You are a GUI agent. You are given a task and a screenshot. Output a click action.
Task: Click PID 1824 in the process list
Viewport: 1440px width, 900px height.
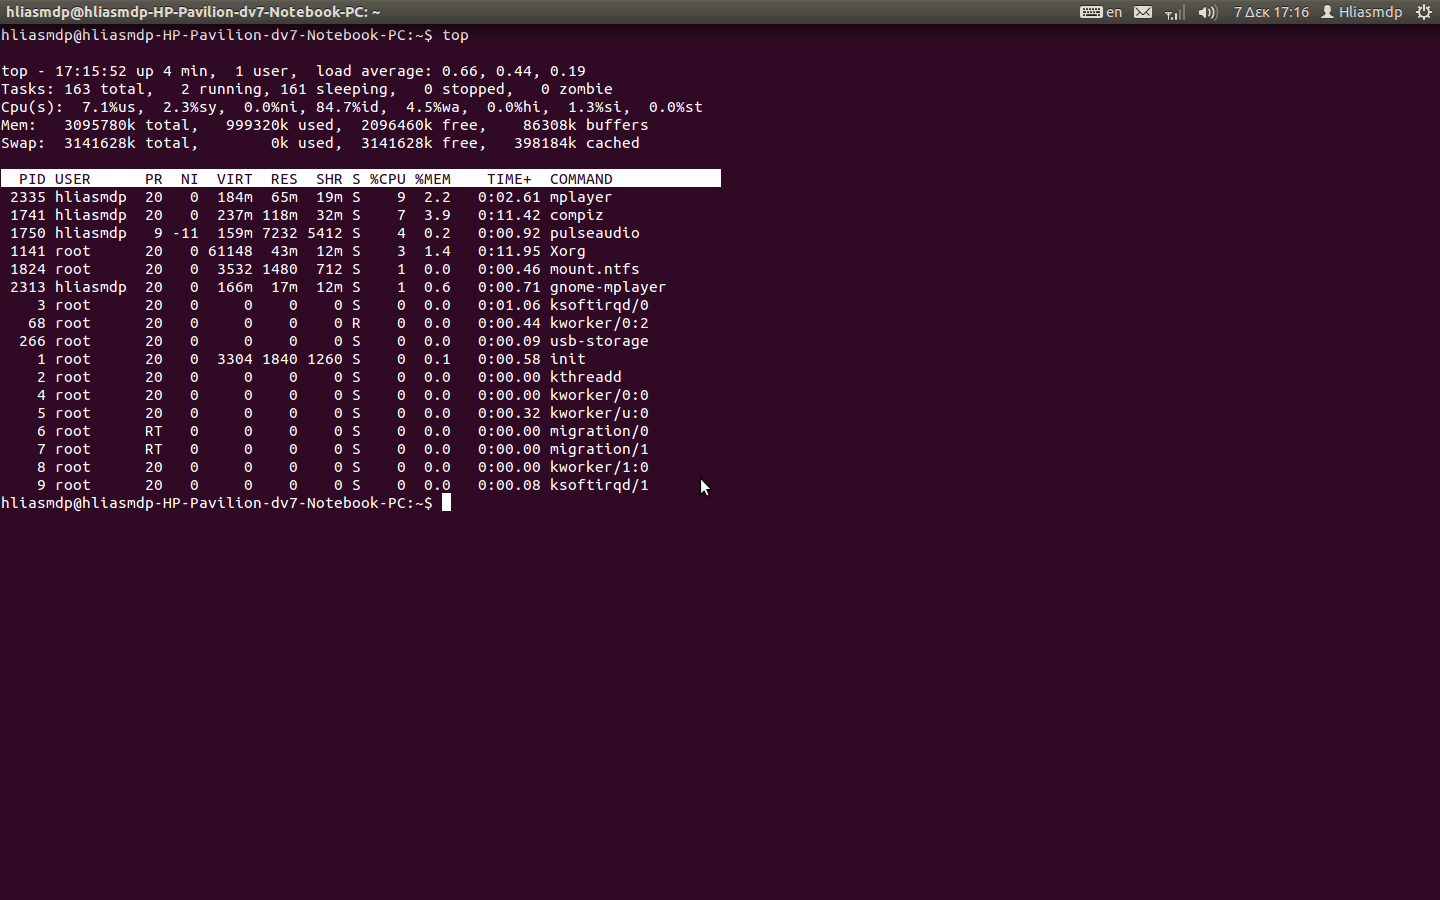point(28,269)
